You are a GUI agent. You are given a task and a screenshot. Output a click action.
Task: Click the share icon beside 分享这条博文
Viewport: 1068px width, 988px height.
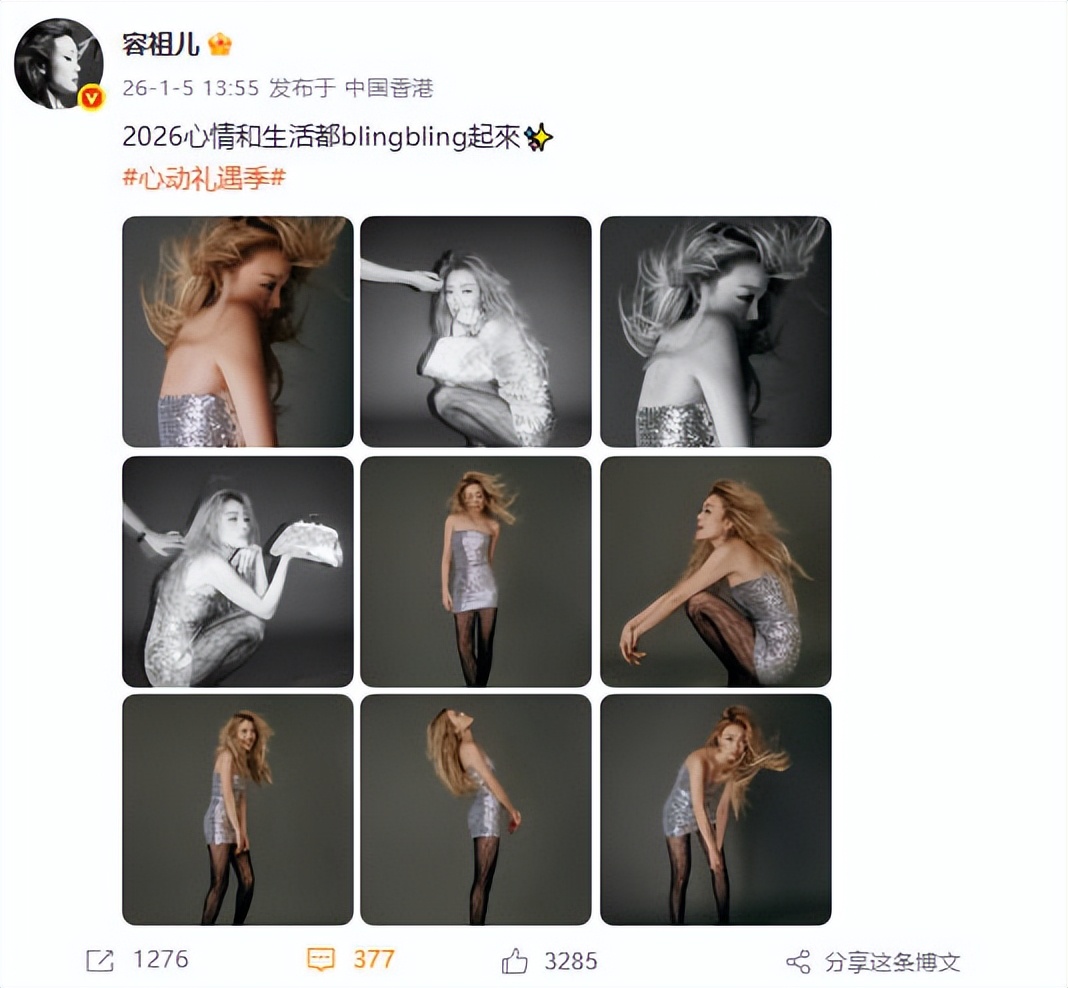[x=798, y=961]
